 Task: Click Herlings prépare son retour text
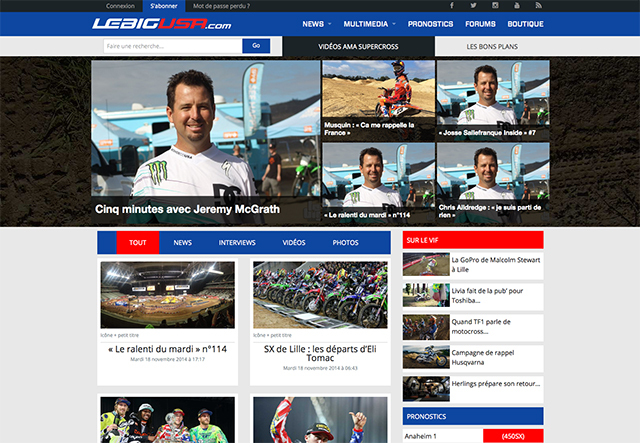click(496, 384)
